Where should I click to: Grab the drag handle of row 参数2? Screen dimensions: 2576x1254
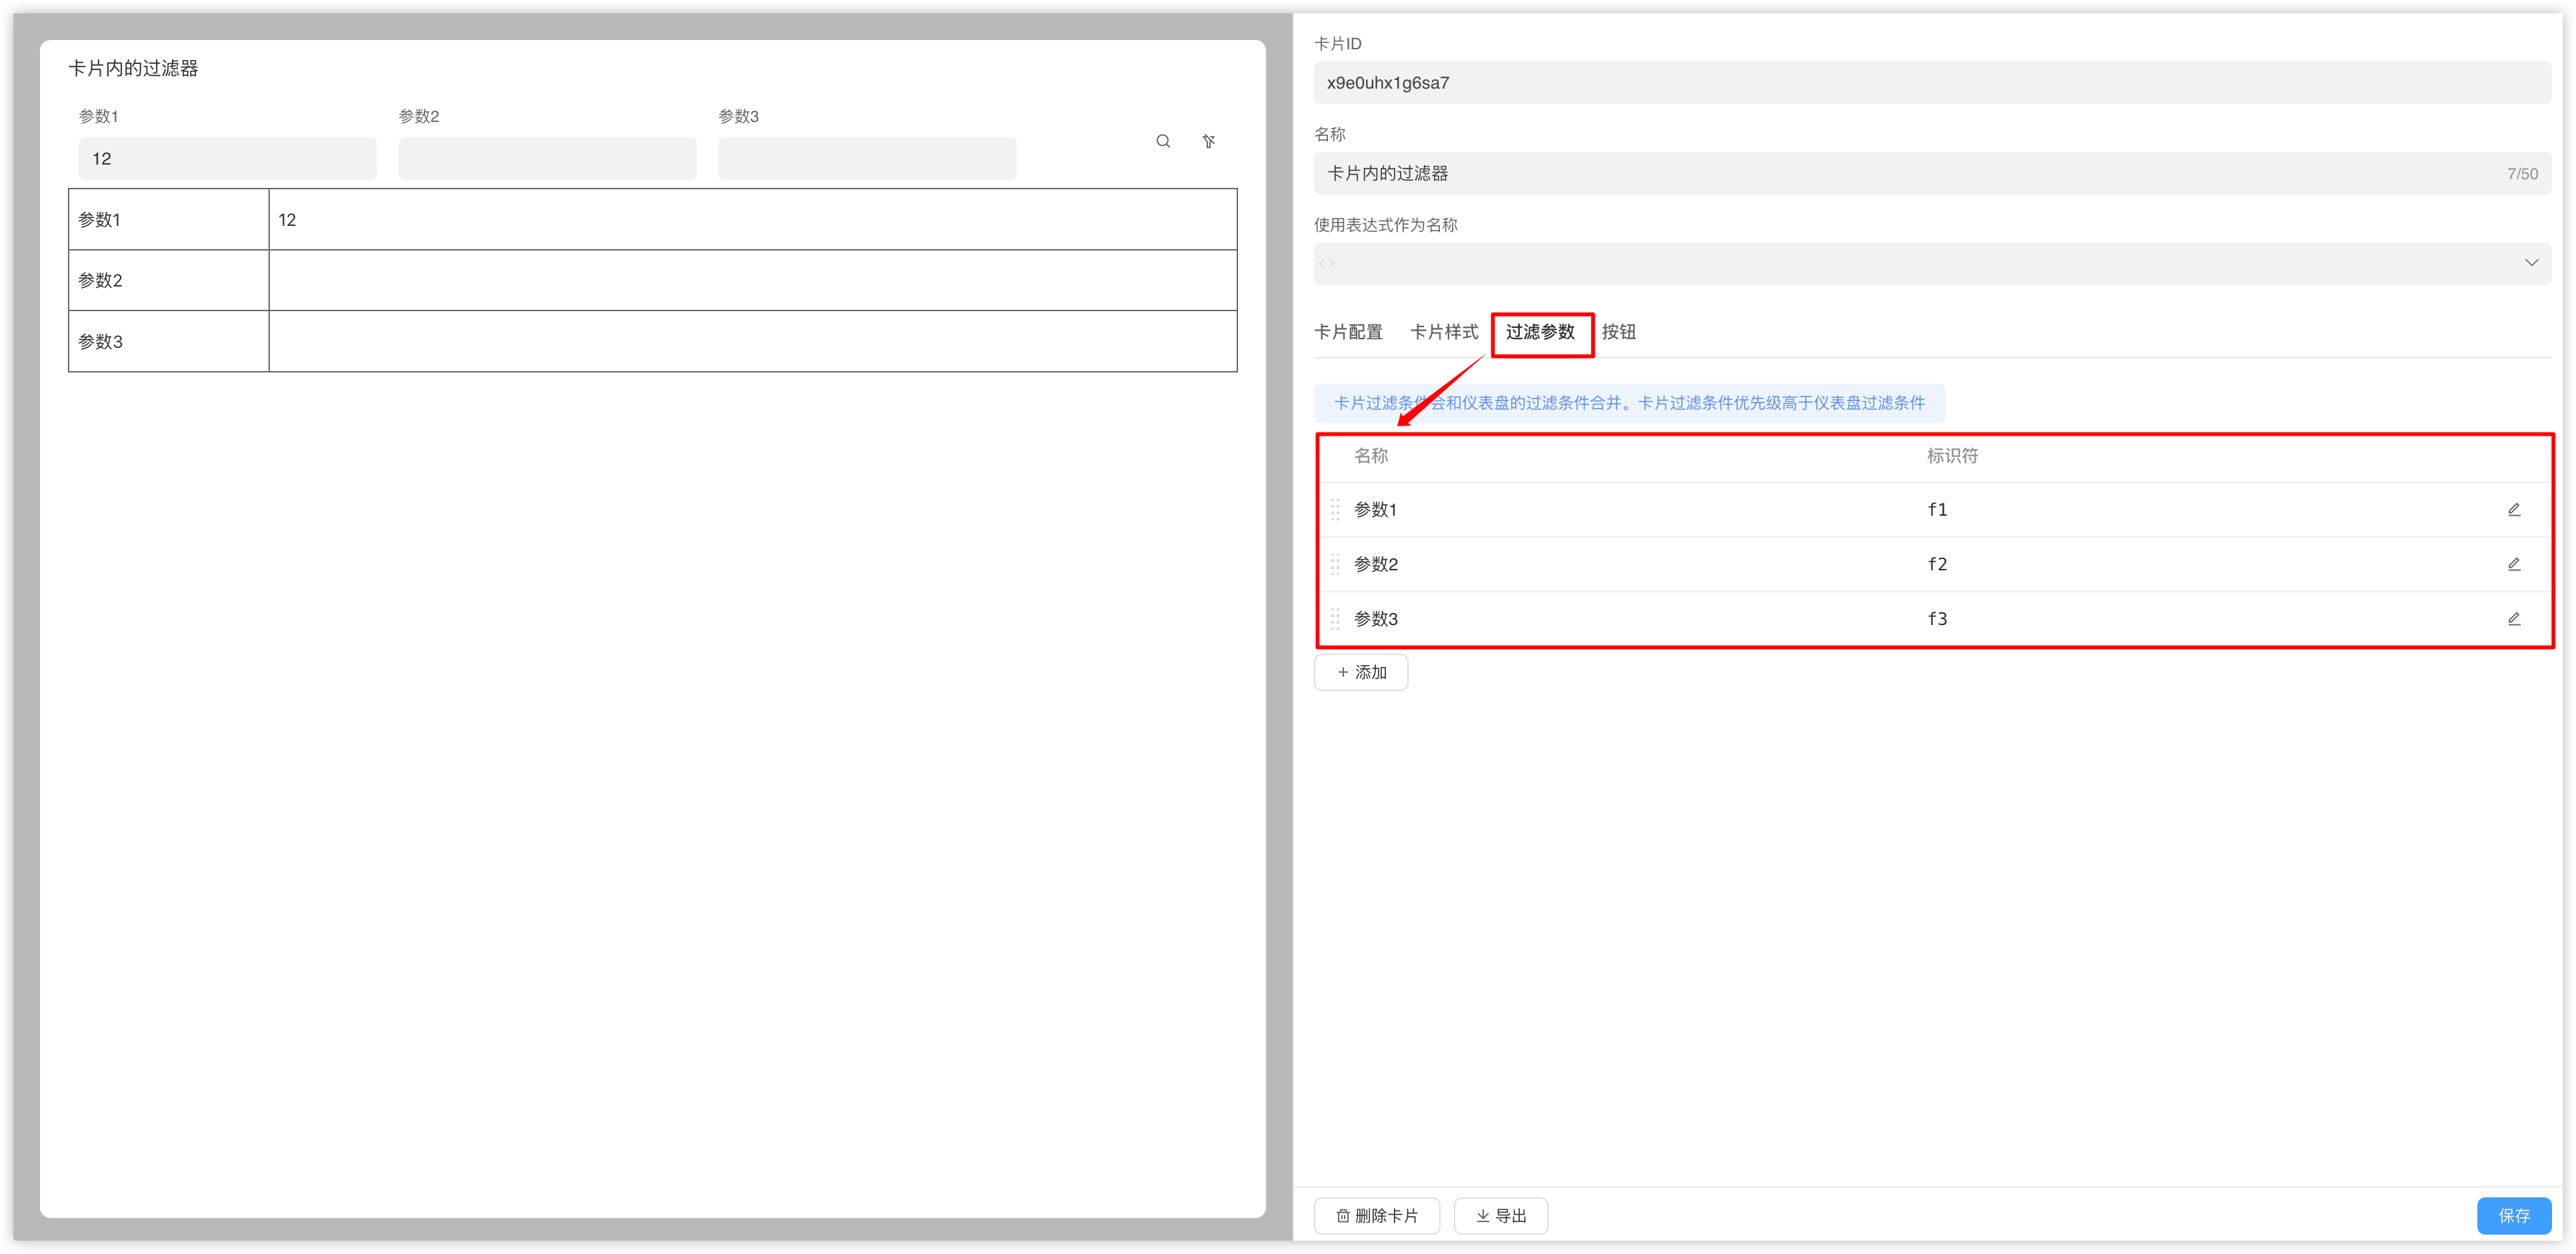tap(1335, 564)
